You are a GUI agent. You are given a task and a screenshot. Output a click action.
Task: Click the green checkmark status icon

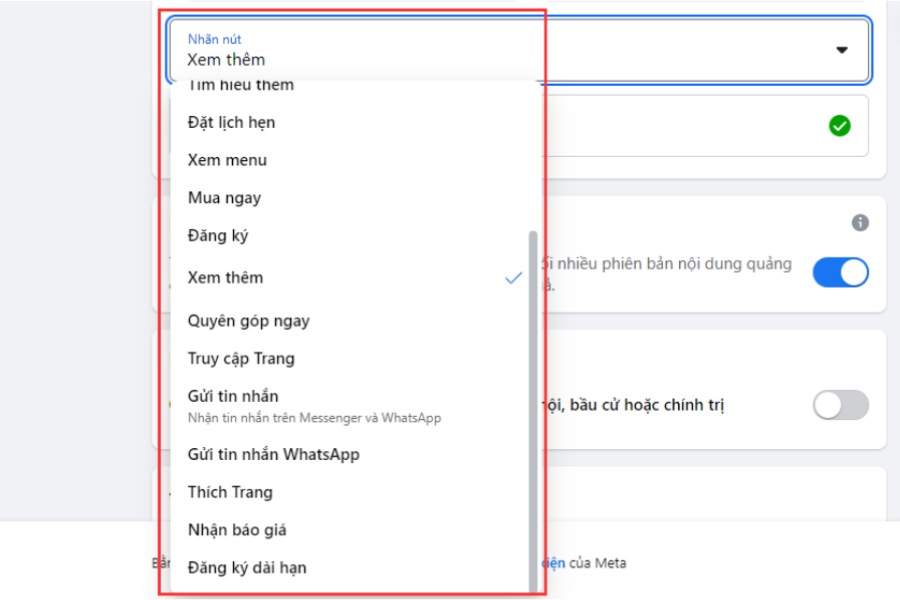[839, 125]
